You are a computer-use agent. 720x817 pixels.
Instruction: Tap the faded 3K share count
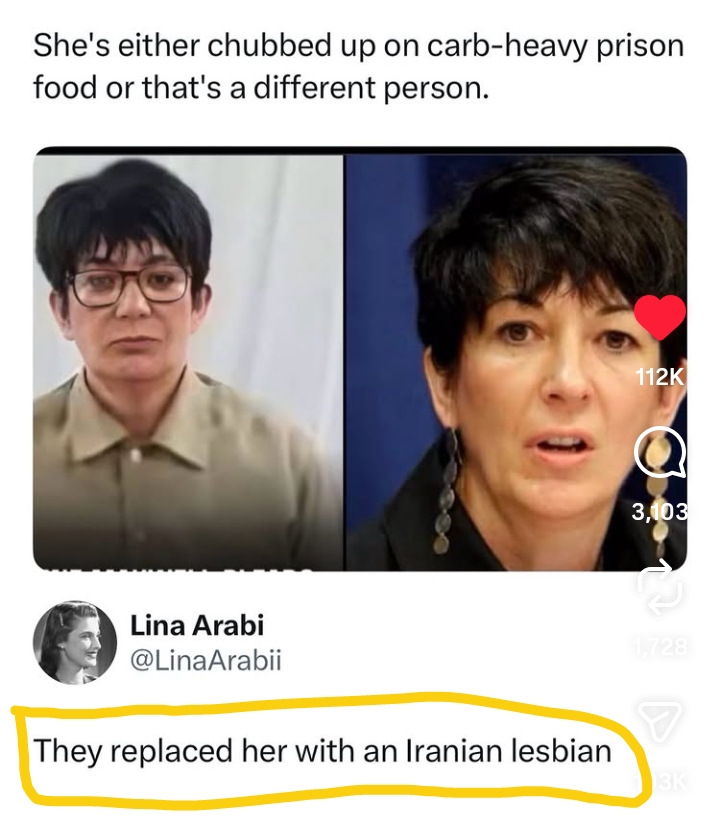[663, 782]
